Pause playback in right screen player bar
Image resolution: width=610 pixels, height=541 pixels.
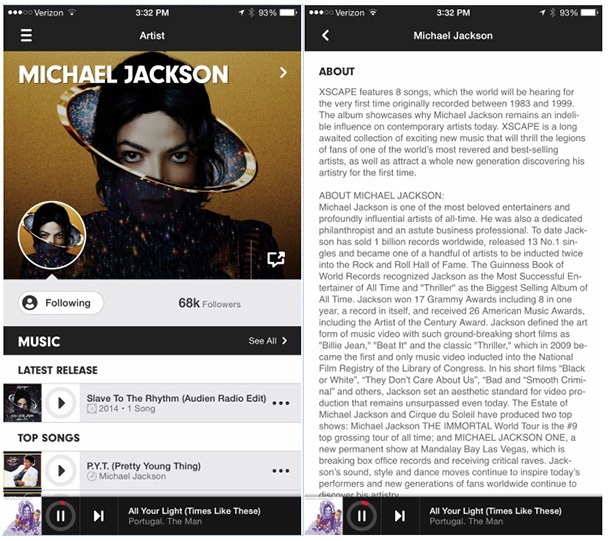tap(362, 516)
